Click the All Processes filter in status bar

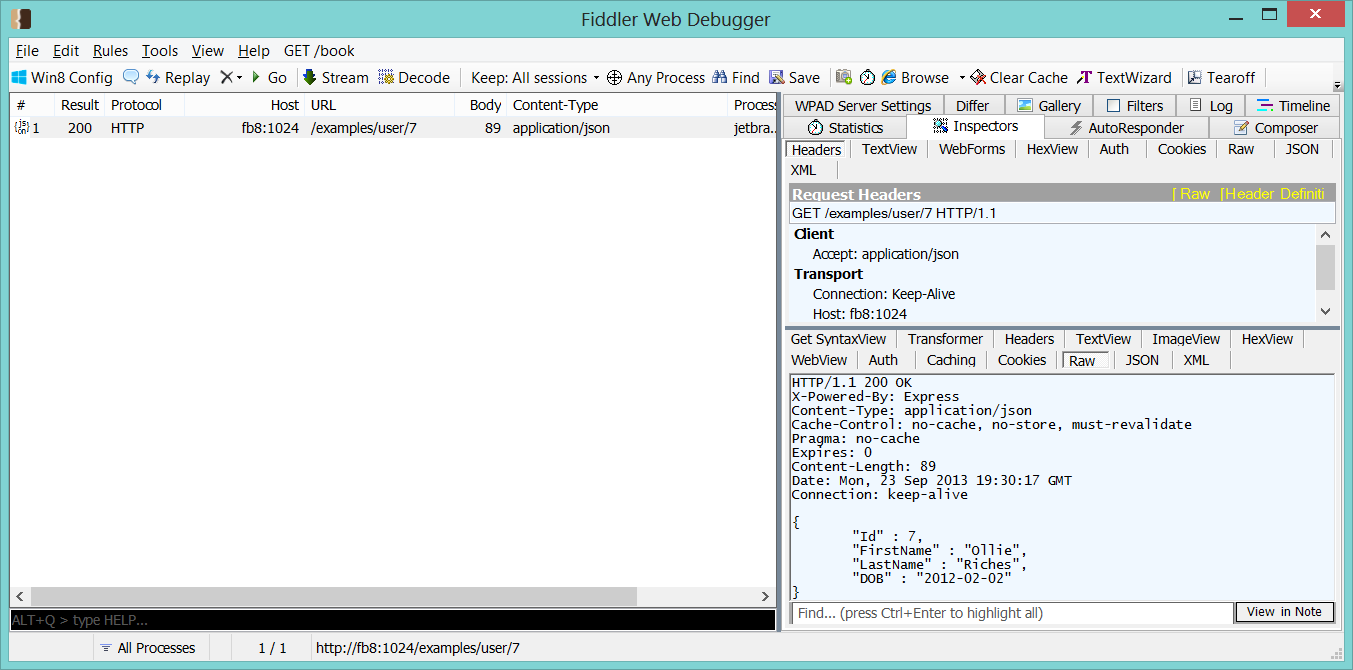(x=147, y=648)
